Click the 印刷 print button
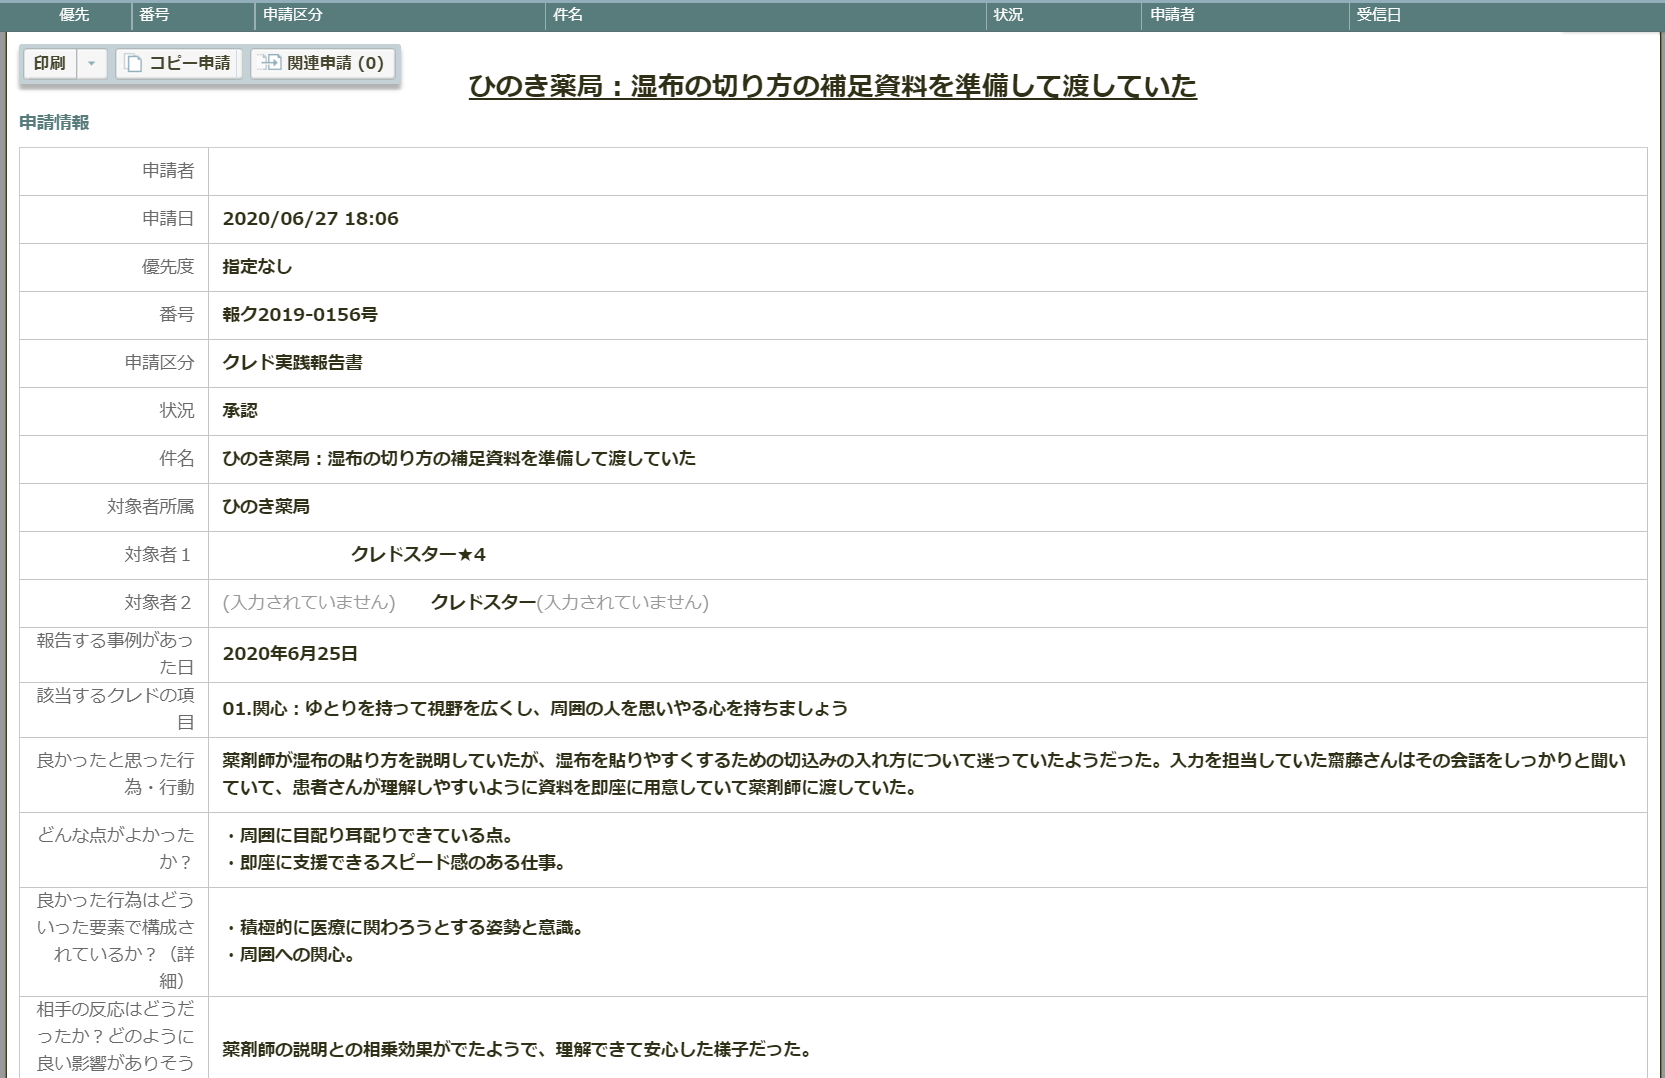This screenshot has width=1665, height=1078. point(50,63)
